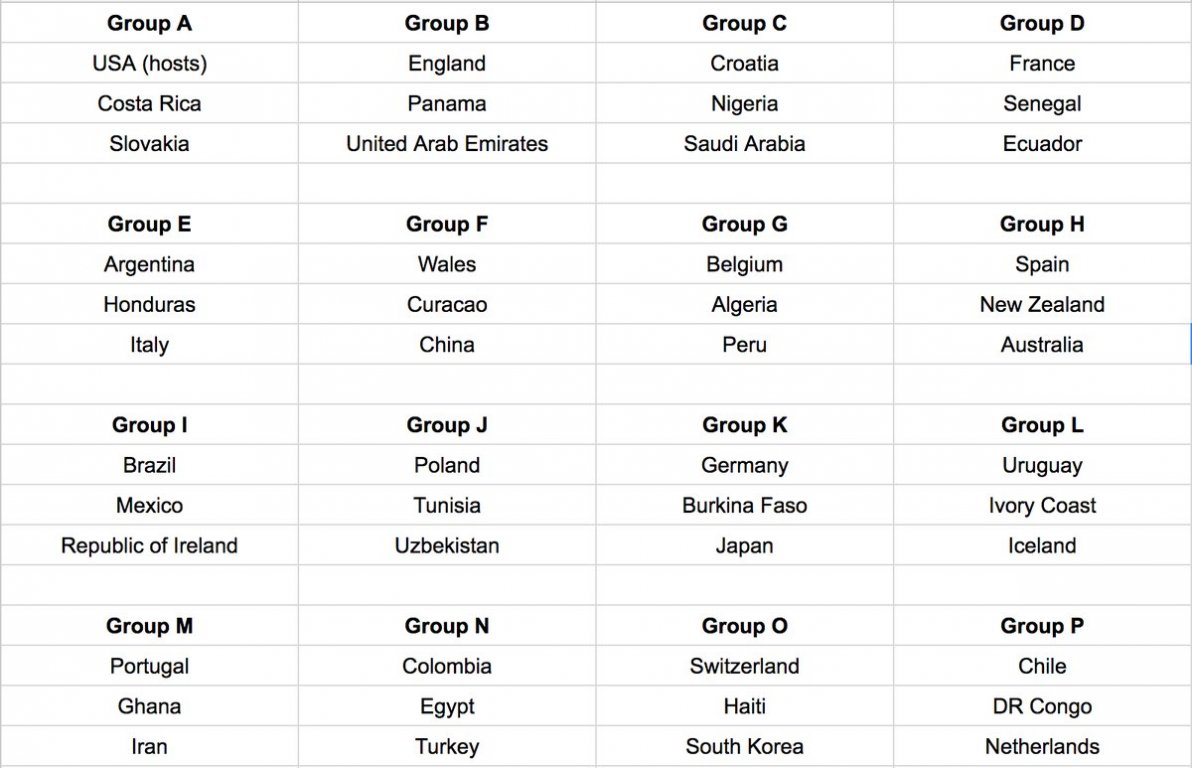Select the DR Congo cell

click(x=1042, y=706)
